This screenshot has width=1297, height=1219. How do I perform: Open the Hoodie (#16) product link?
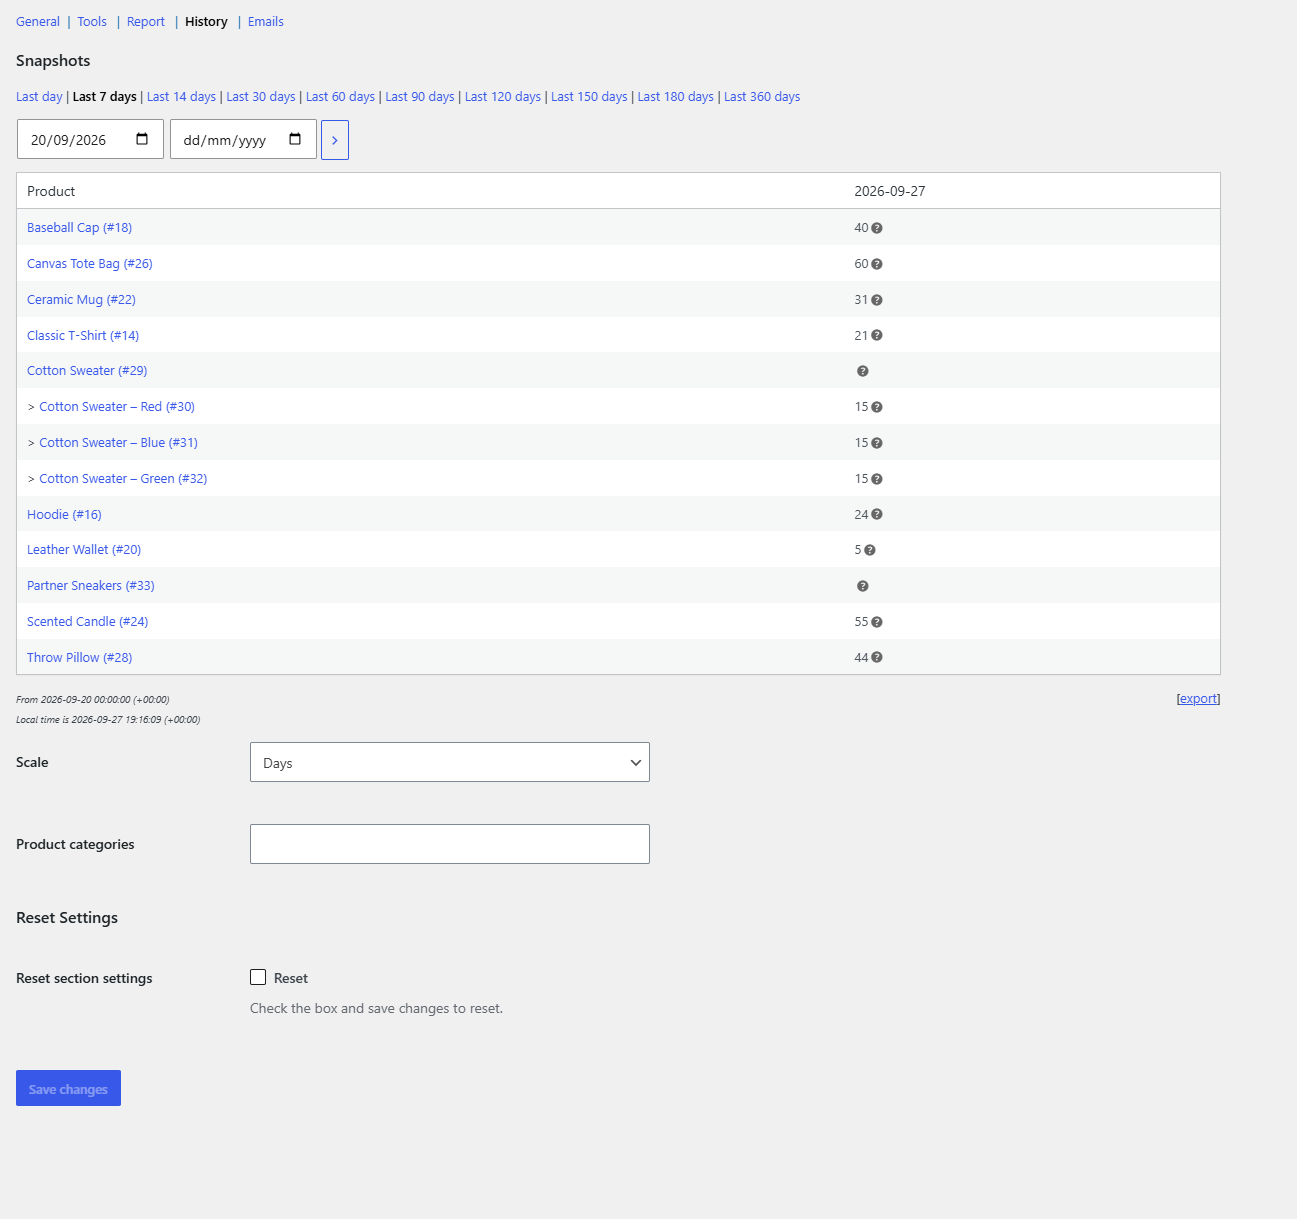[64, 515]
